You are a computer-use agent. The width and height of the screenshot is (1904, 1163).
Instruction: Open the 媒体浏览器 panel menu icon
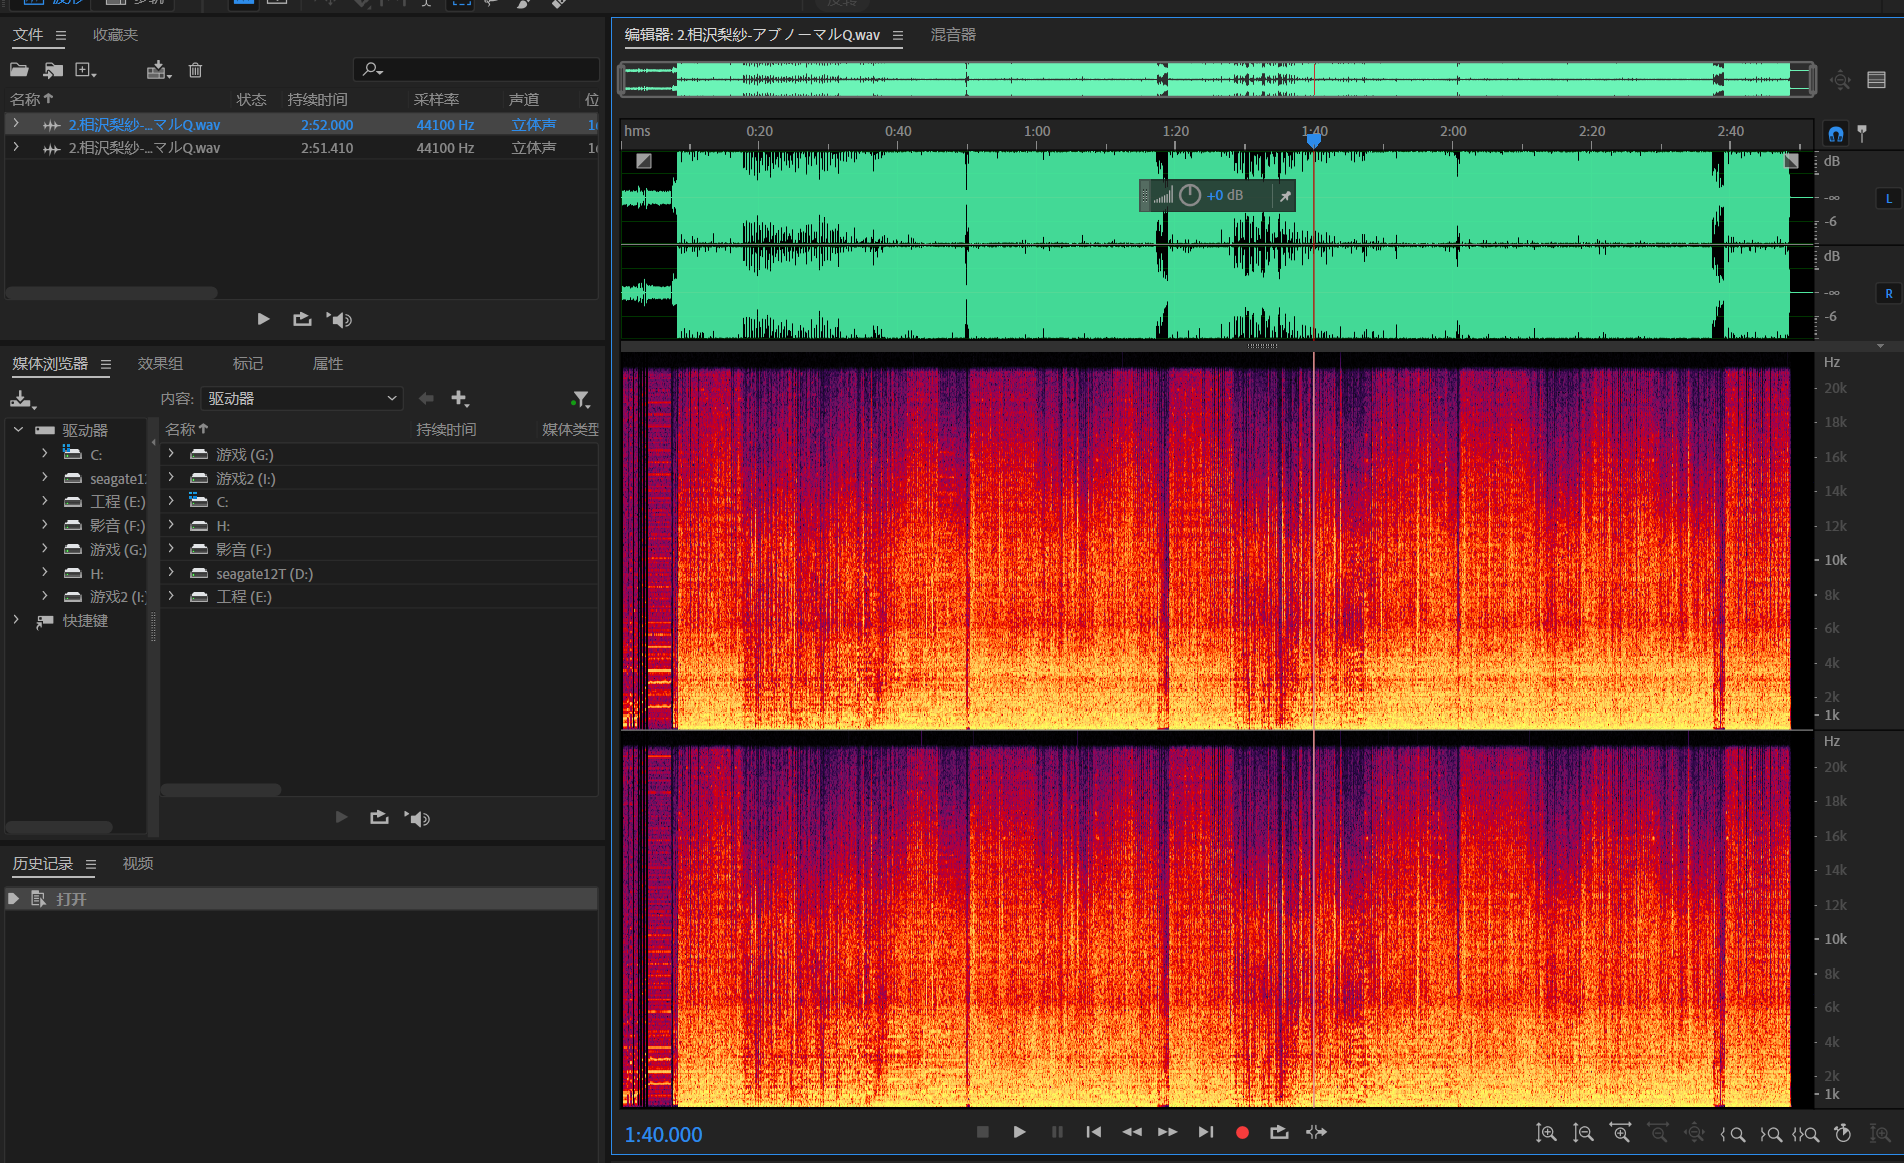tap(105, 364)
